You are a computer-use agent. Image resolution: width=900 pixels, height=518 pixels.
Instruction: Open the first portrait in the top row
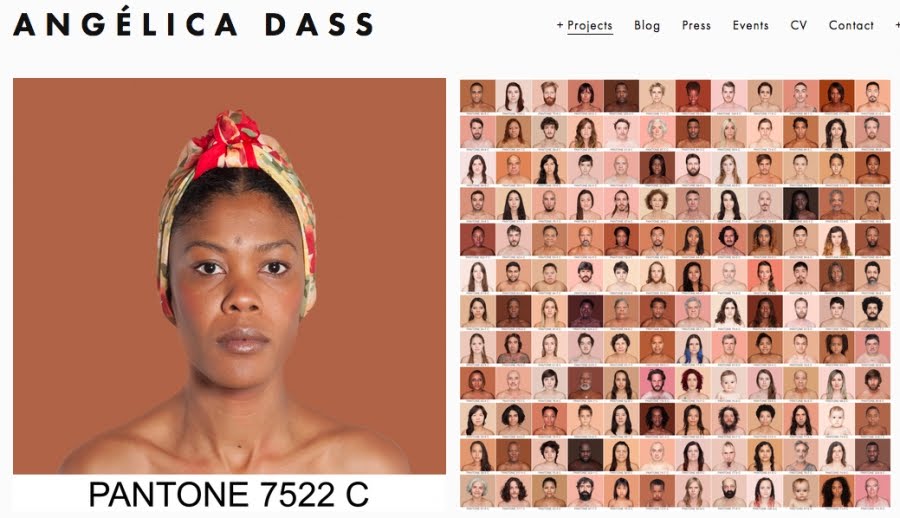click(x=477, y=96)
